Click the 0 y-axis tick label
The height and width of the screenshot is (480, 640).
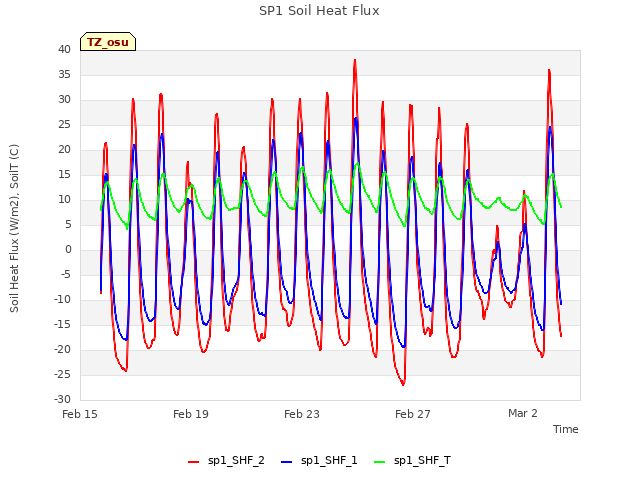68,249
